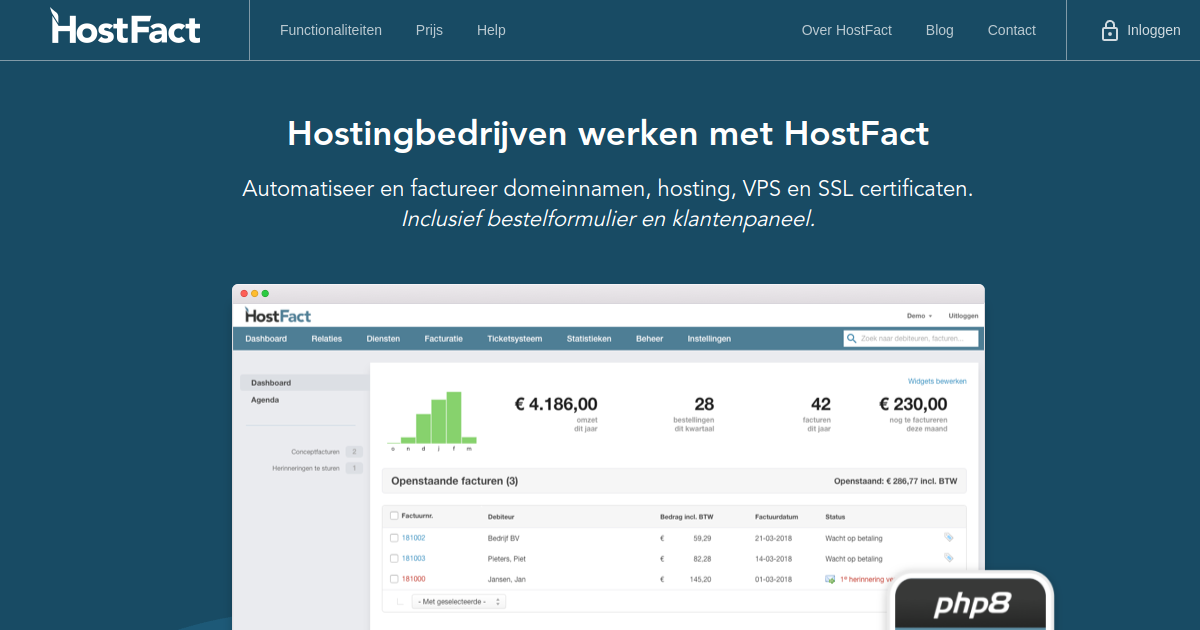Click the tag icon on the Bedrijf BV row
The width and height of the screenshot is (1200, 630).
pyautogui.click(x=949, y=537)
